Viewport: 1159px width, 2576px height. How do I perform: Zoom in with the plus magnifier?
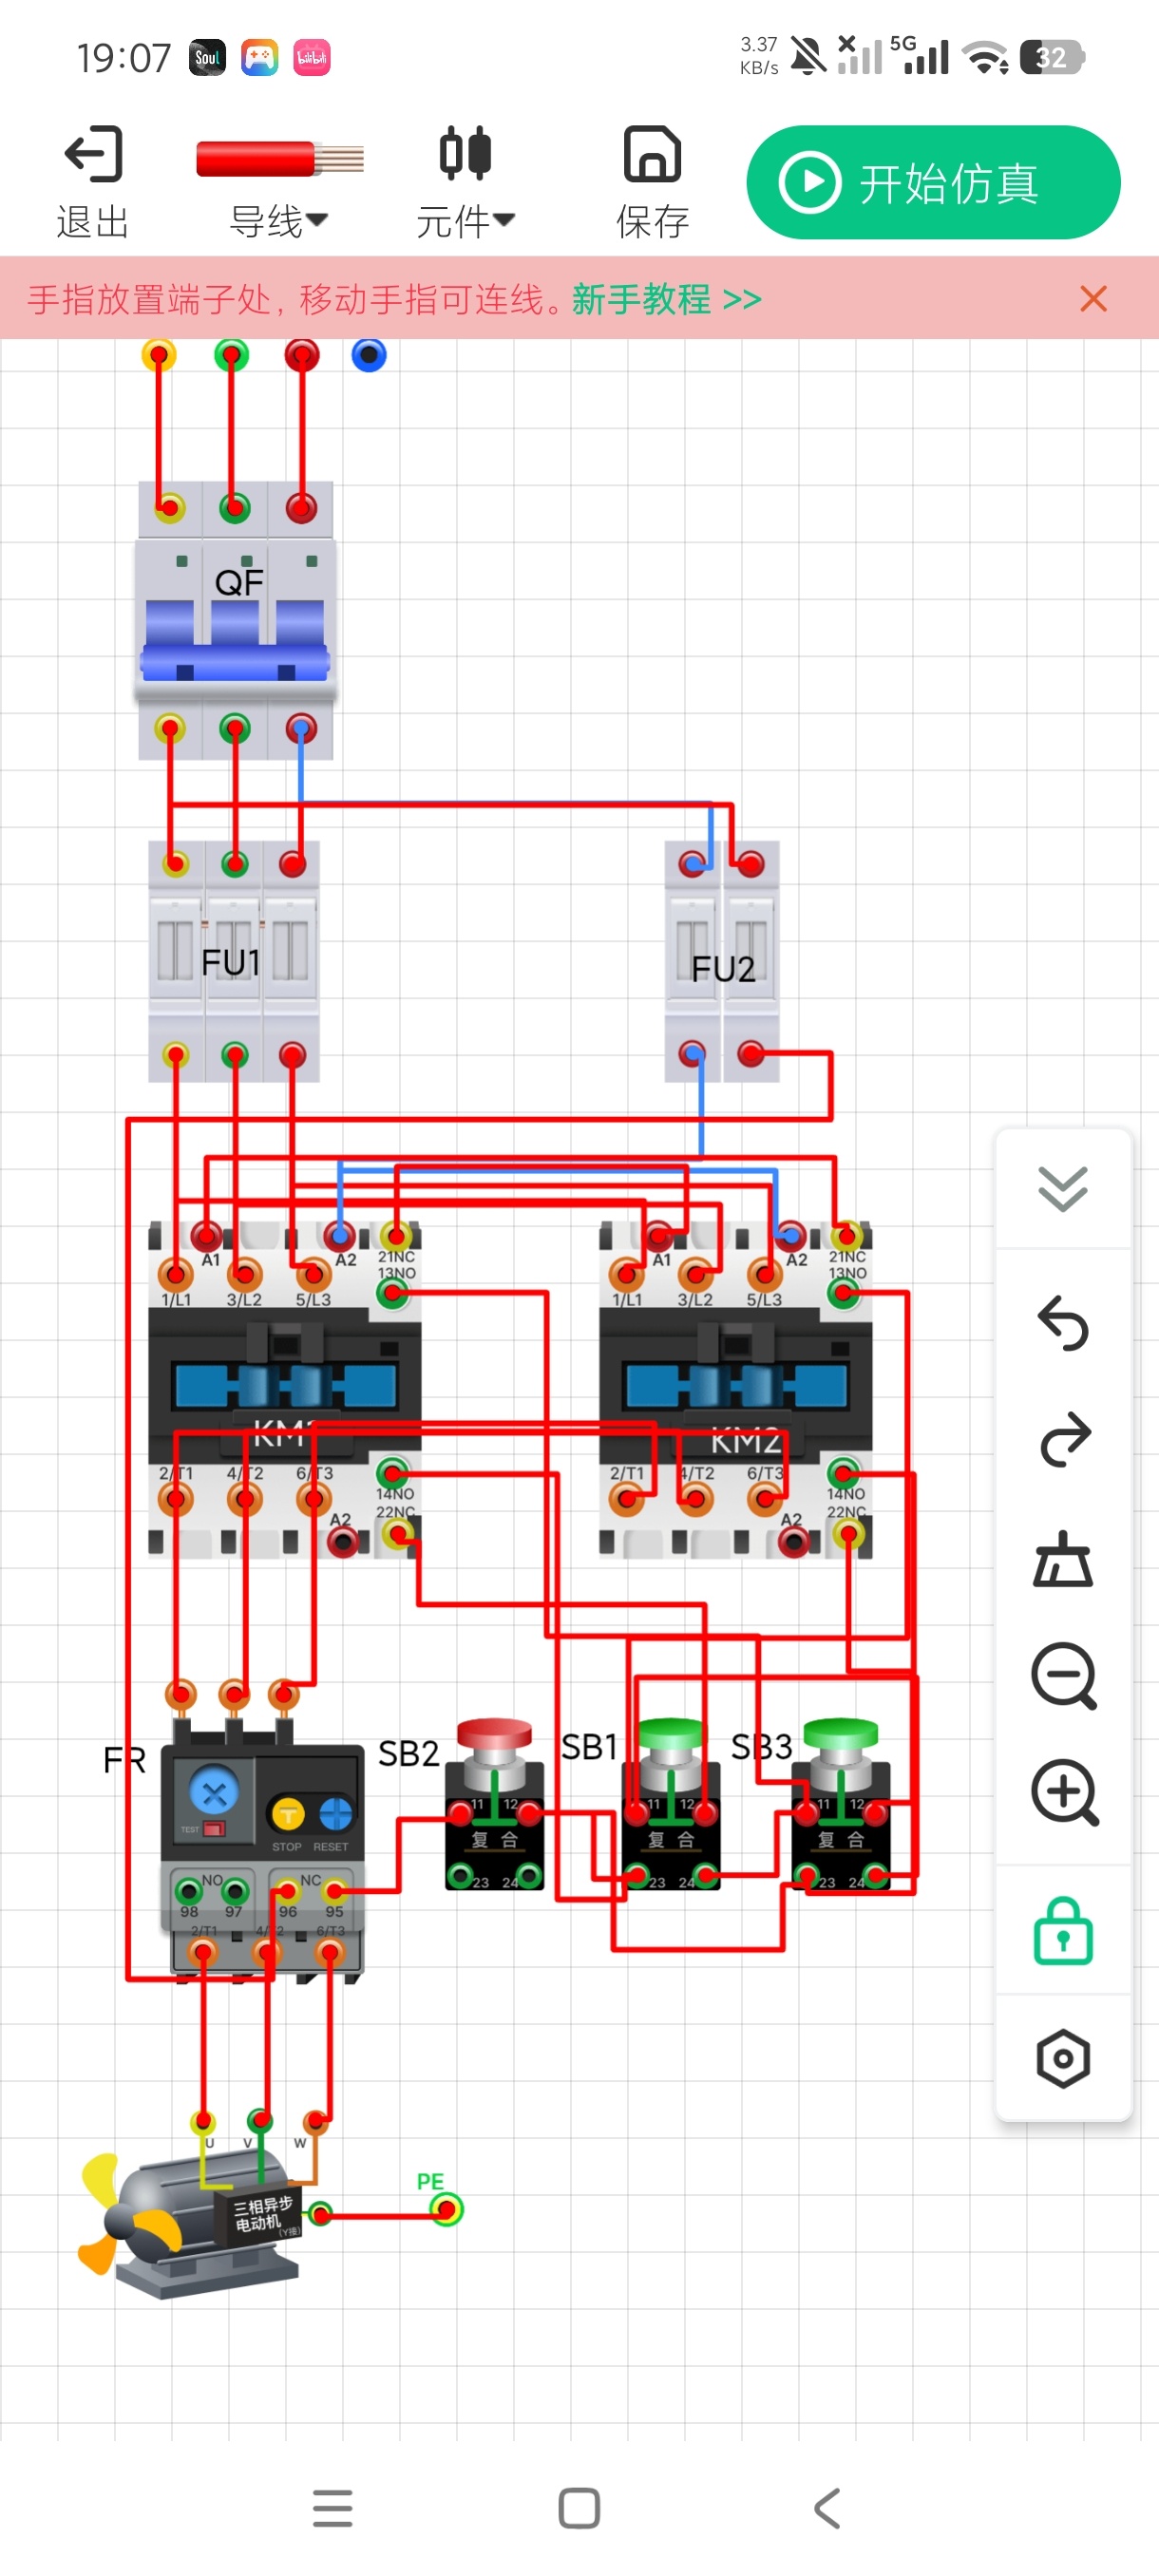[x=1064, y=1793]
